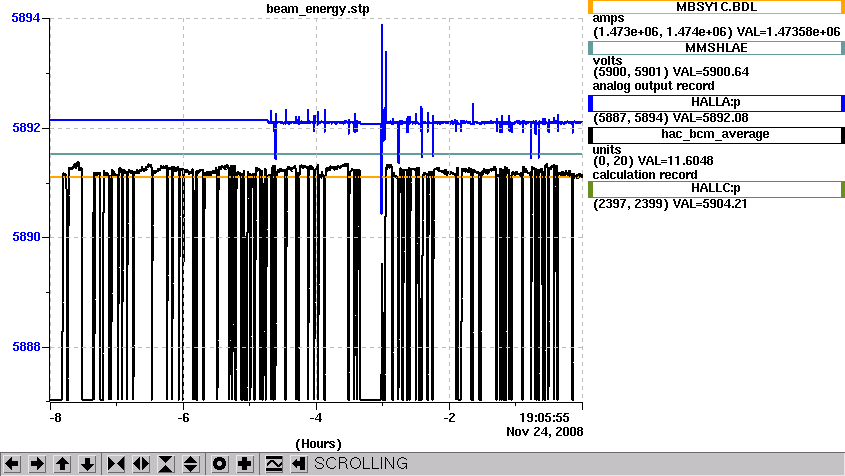
Task: Expand time axis with outward triangles icon
Action: point(141,464)
